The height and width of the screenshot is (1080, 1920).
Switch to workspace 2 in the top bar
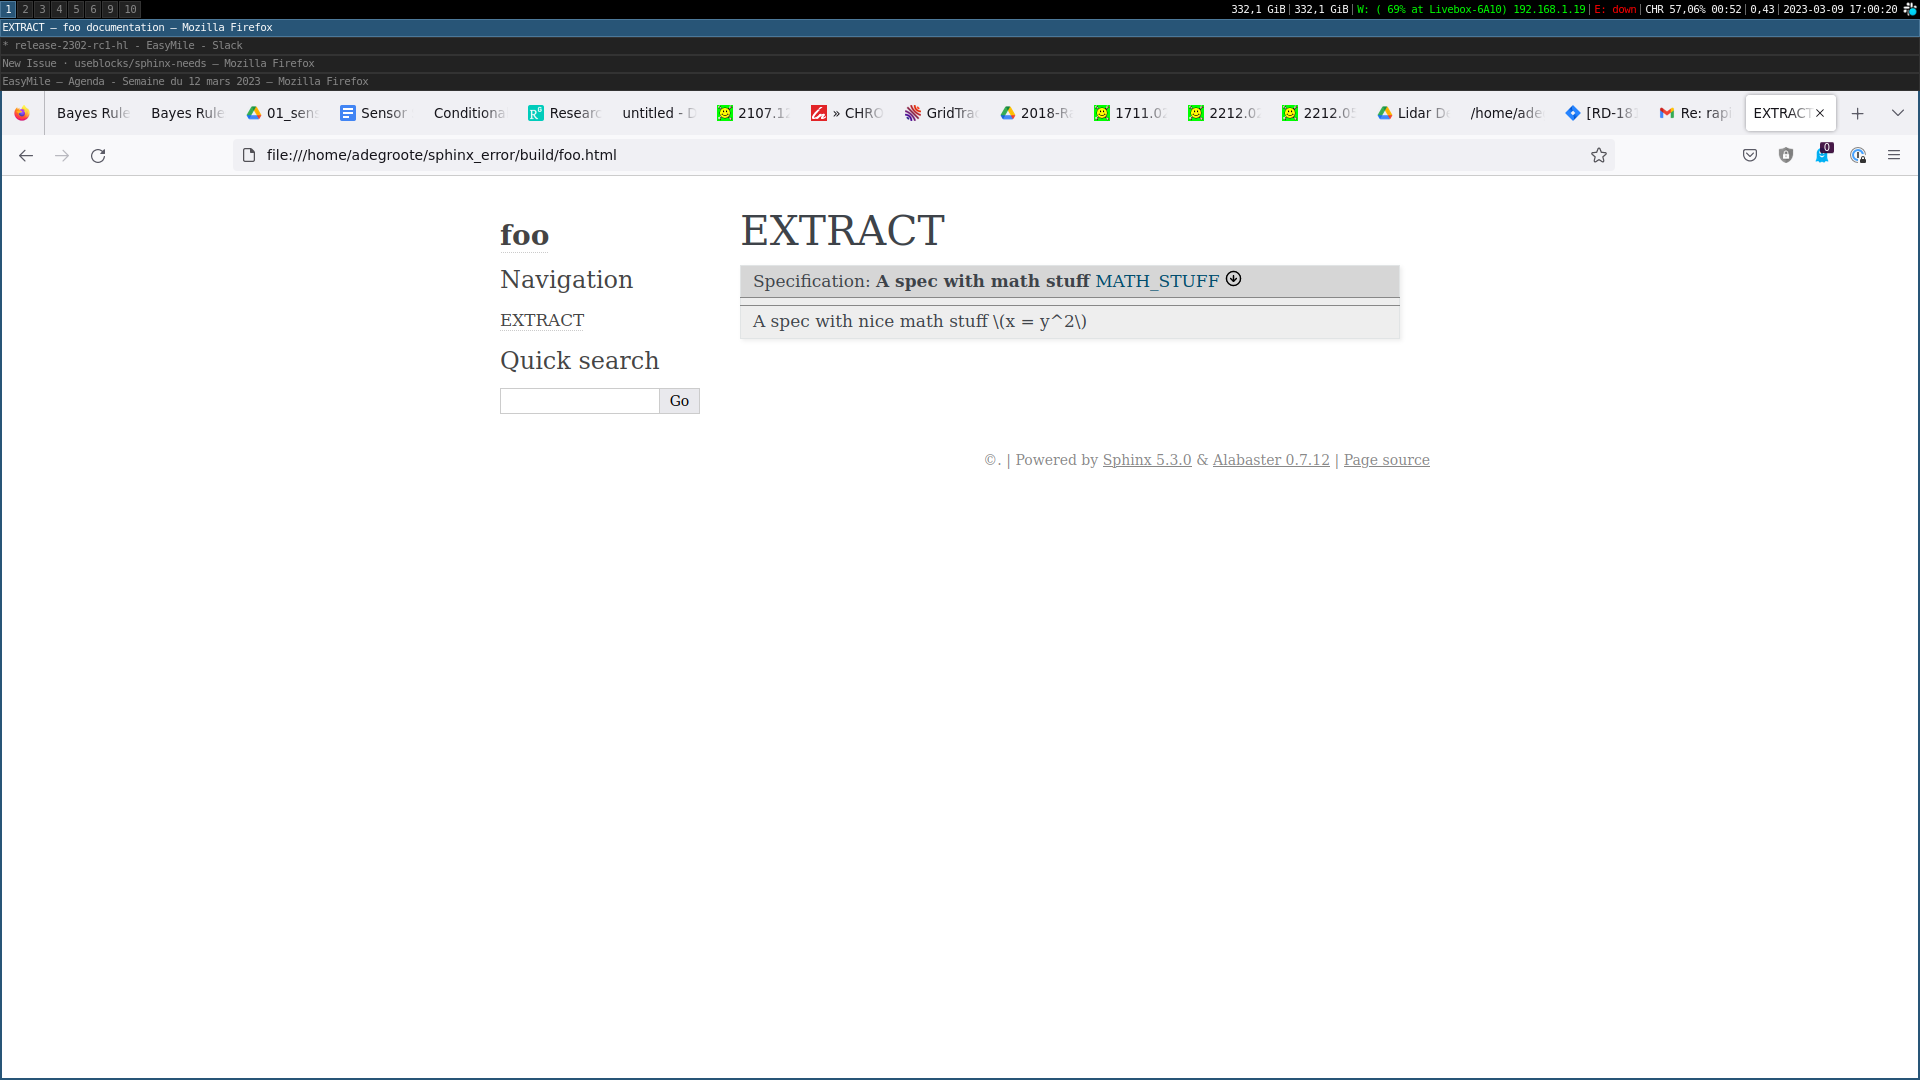coord(24,9)
